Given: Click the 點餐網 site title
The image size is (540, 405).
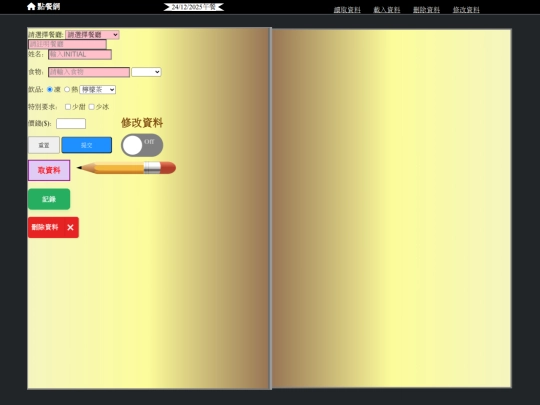Looking at the screenshot, I should click(49, 7).
